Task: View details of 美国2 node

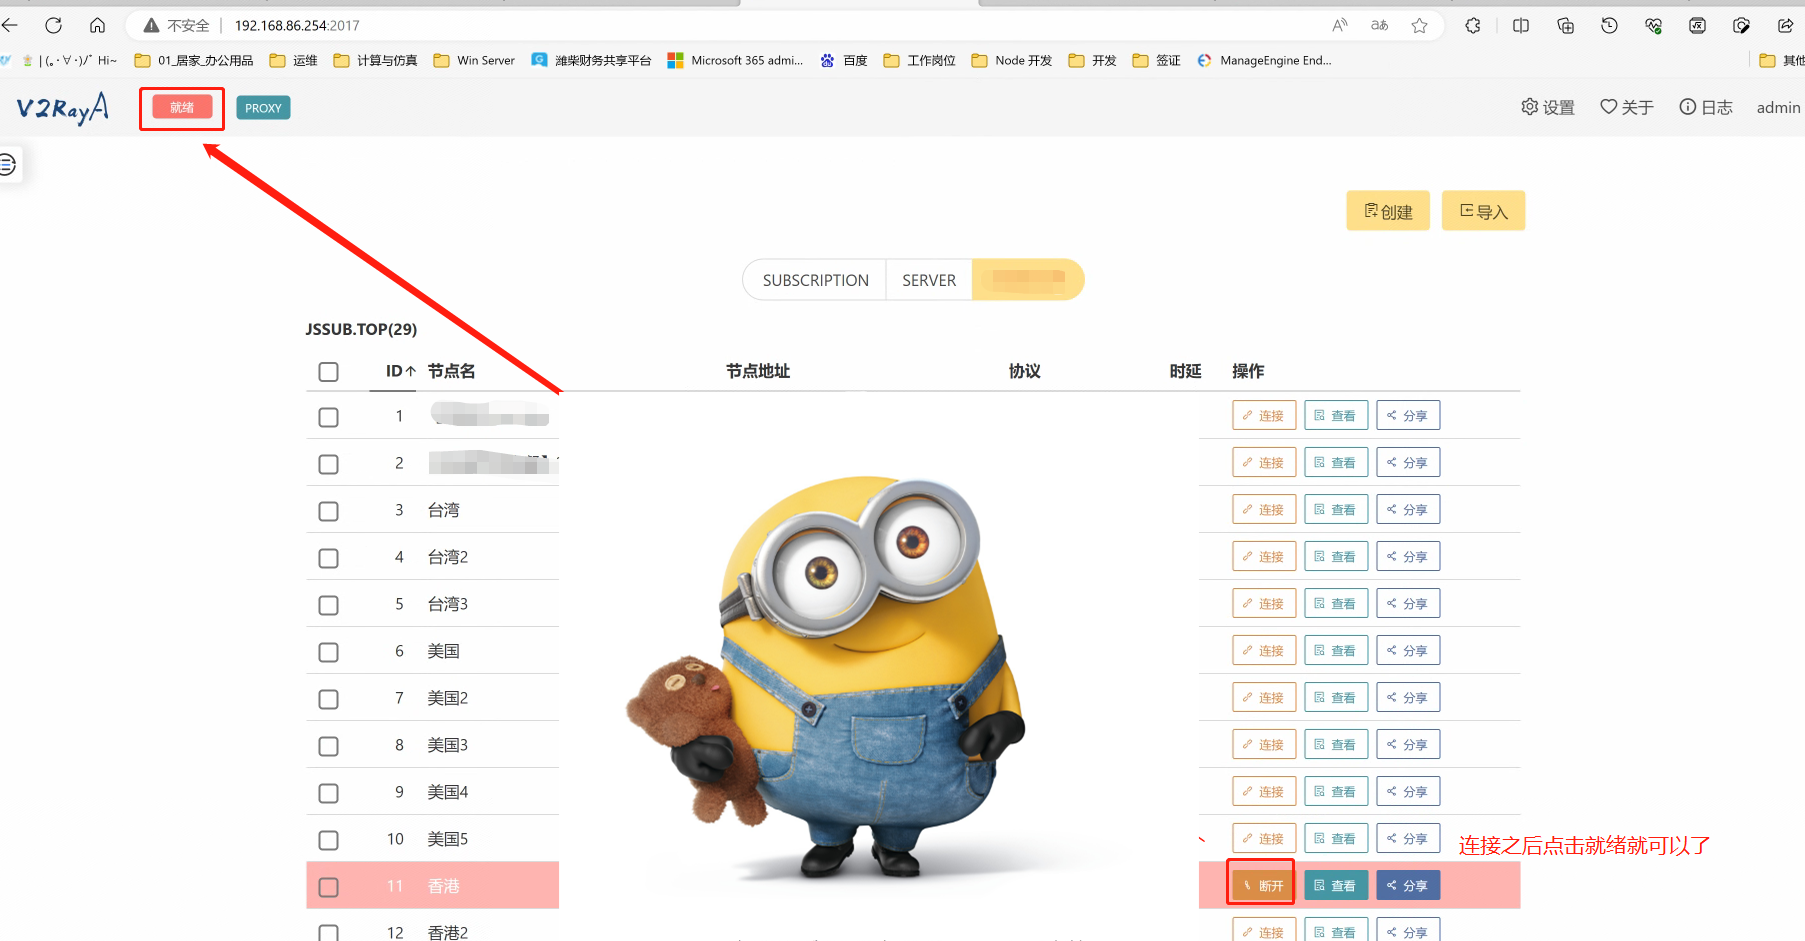Action: (x=1336, y=697)
